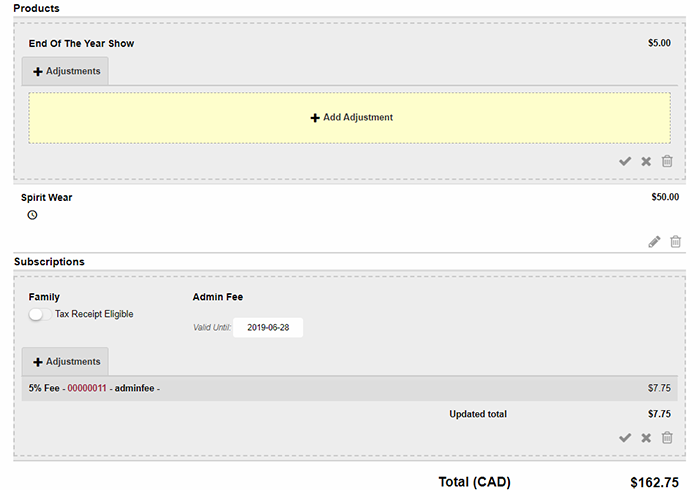Screen dimensions: 700x490
Task: Open Adjustments tab under End Of The Year Show
Action: pos(66,71)
